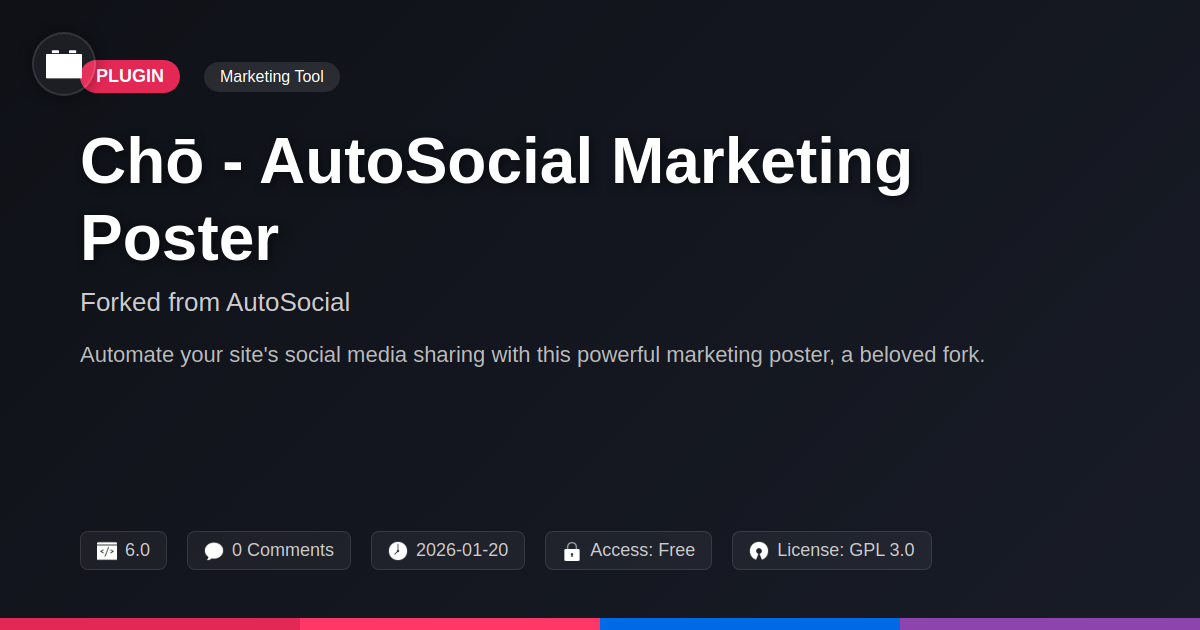Click the code version icon next to 6.0
1200x630 pixels.
pyautogui.click(x=107, y=551)
